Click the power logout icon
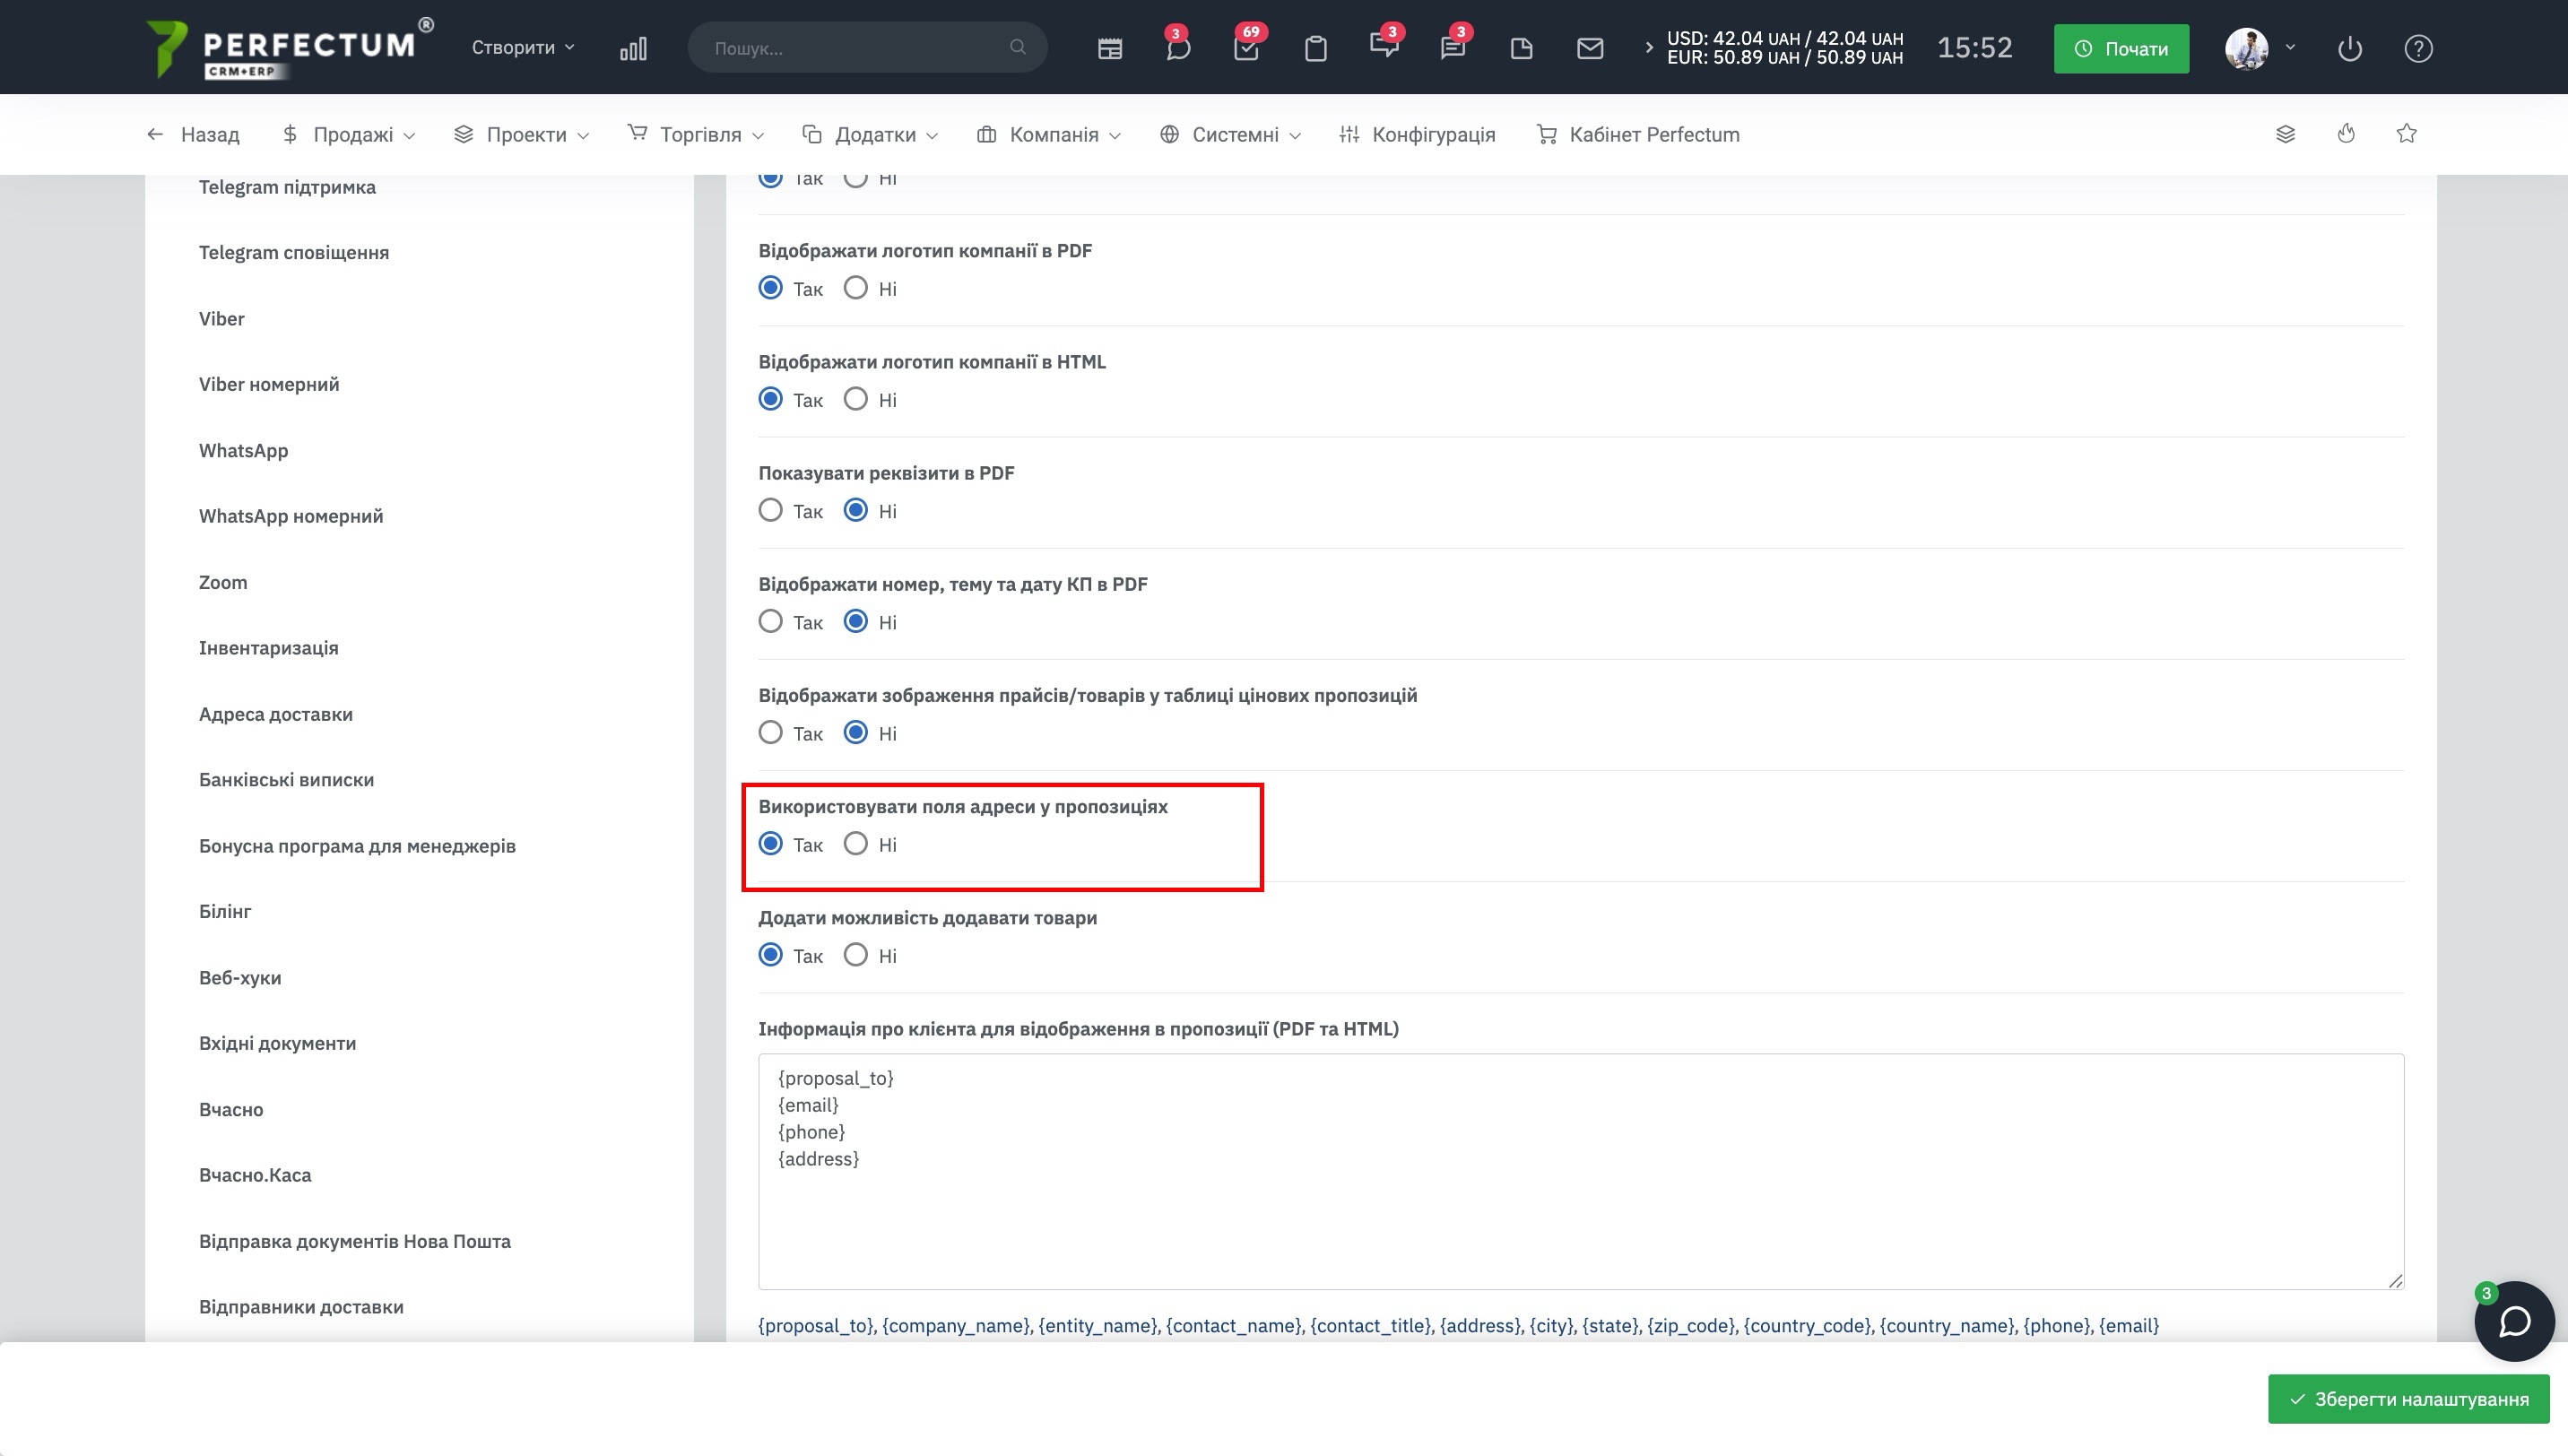 pos(2349,48)
